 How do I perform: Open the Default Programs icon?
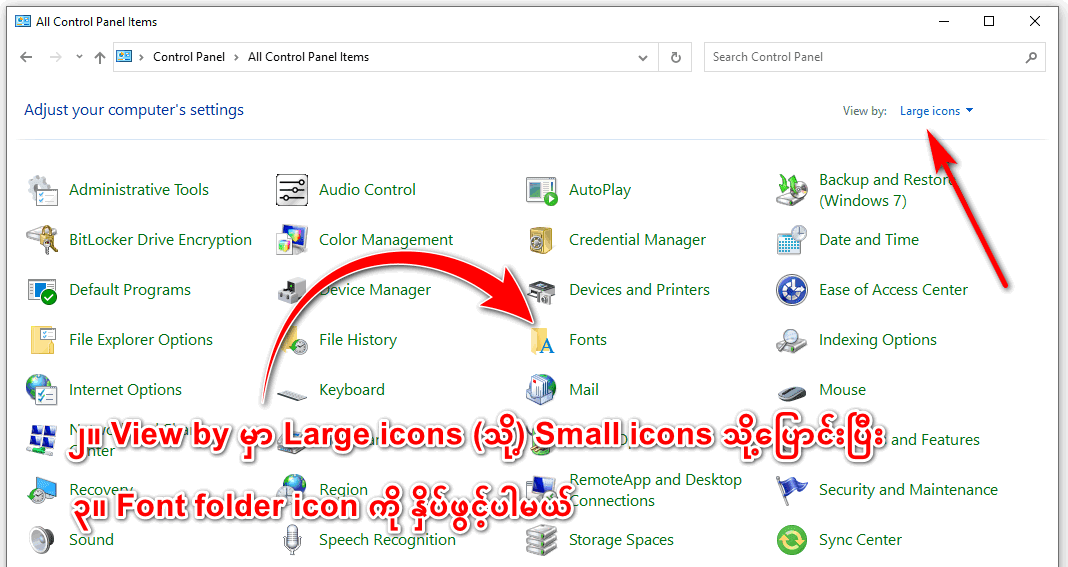click(42, 290)
